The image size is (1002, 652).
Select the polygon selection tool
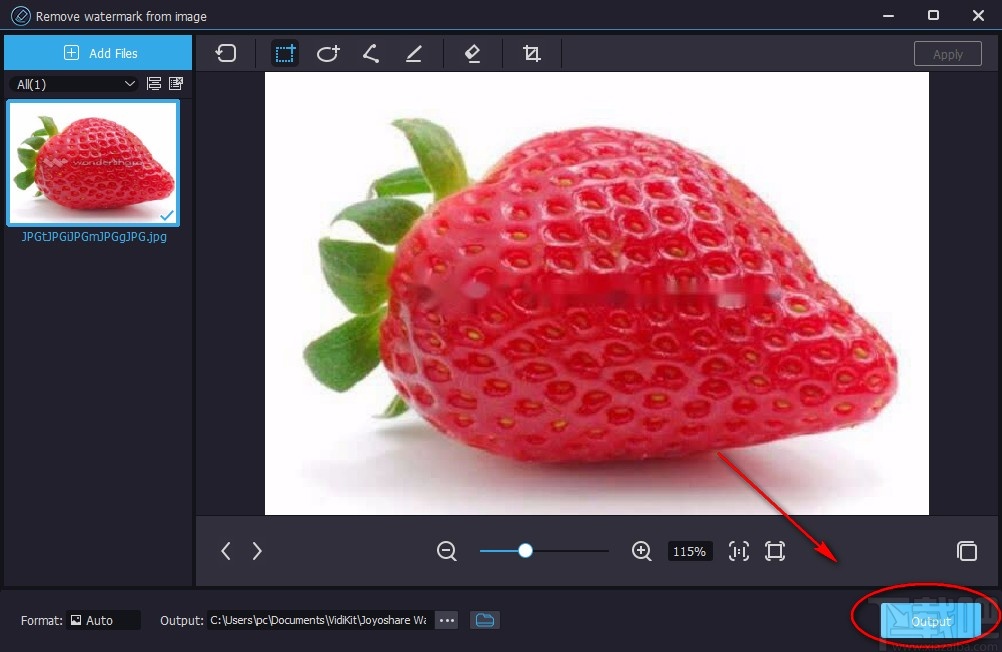coord(370,53)
